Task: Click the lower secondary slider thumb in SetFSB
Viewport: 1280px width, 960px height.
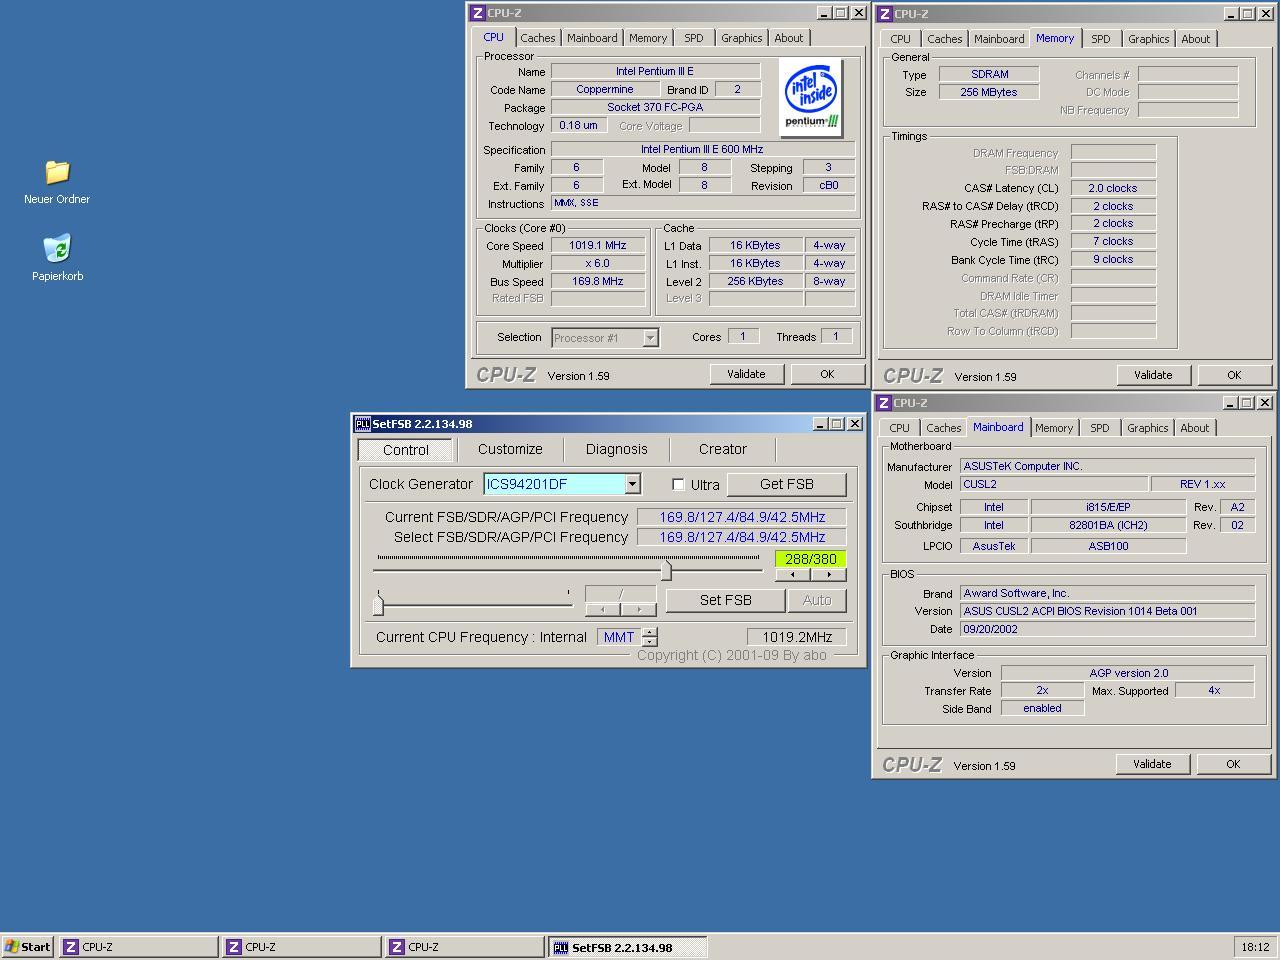Action: 378,604
